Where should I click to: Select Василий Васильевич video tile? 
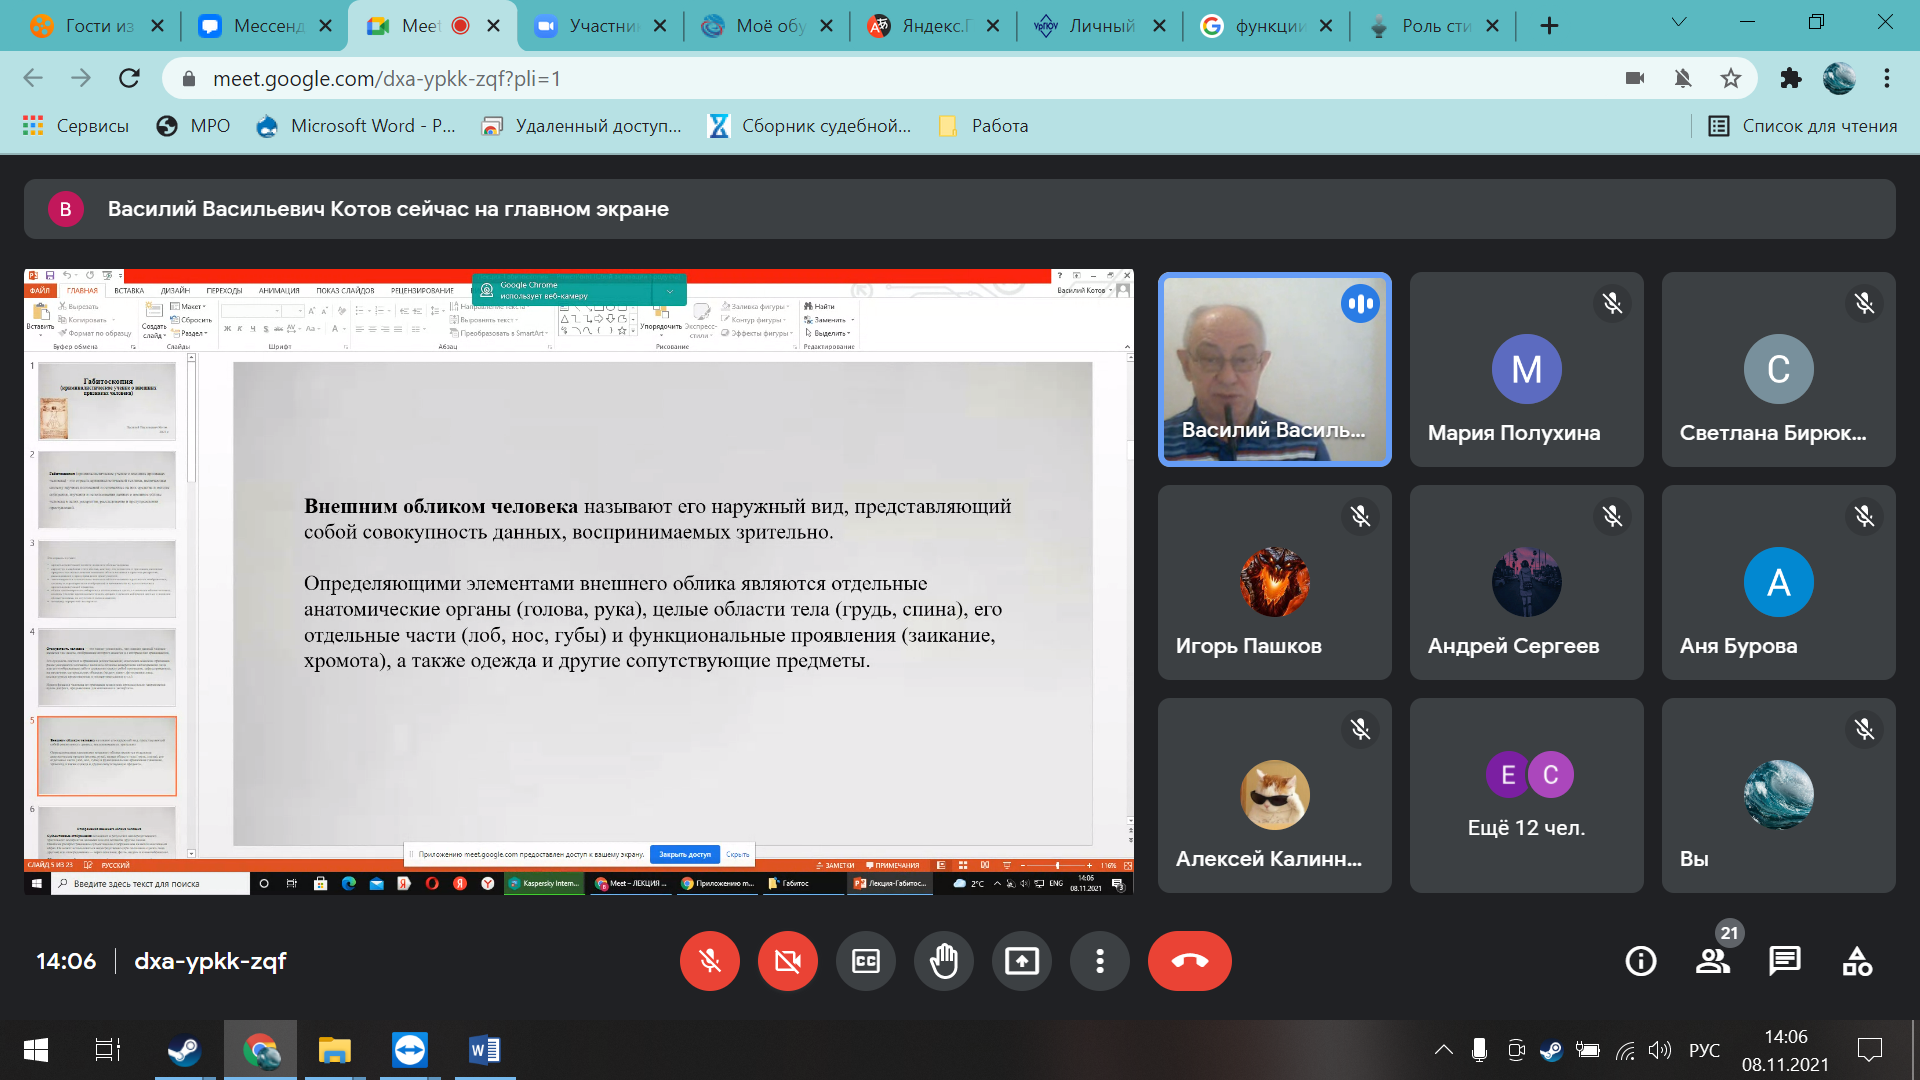[x=1274, y=369]
